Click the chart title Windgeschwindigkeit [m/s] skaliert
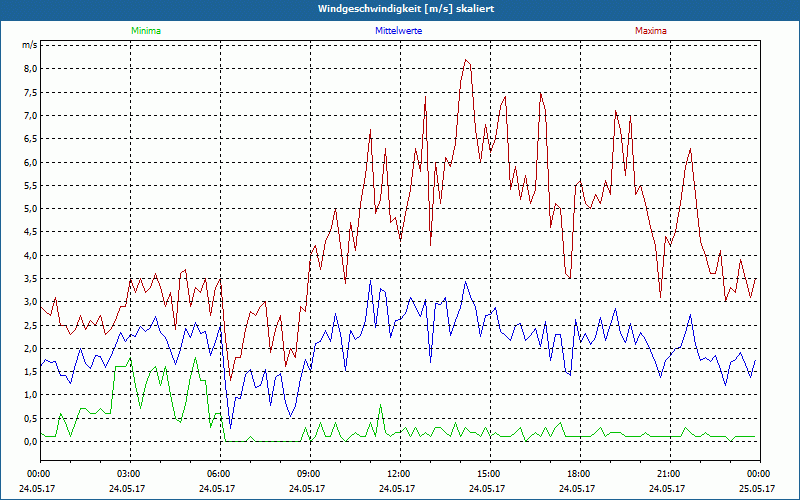 pyautogui.click(x=406, y=9)
